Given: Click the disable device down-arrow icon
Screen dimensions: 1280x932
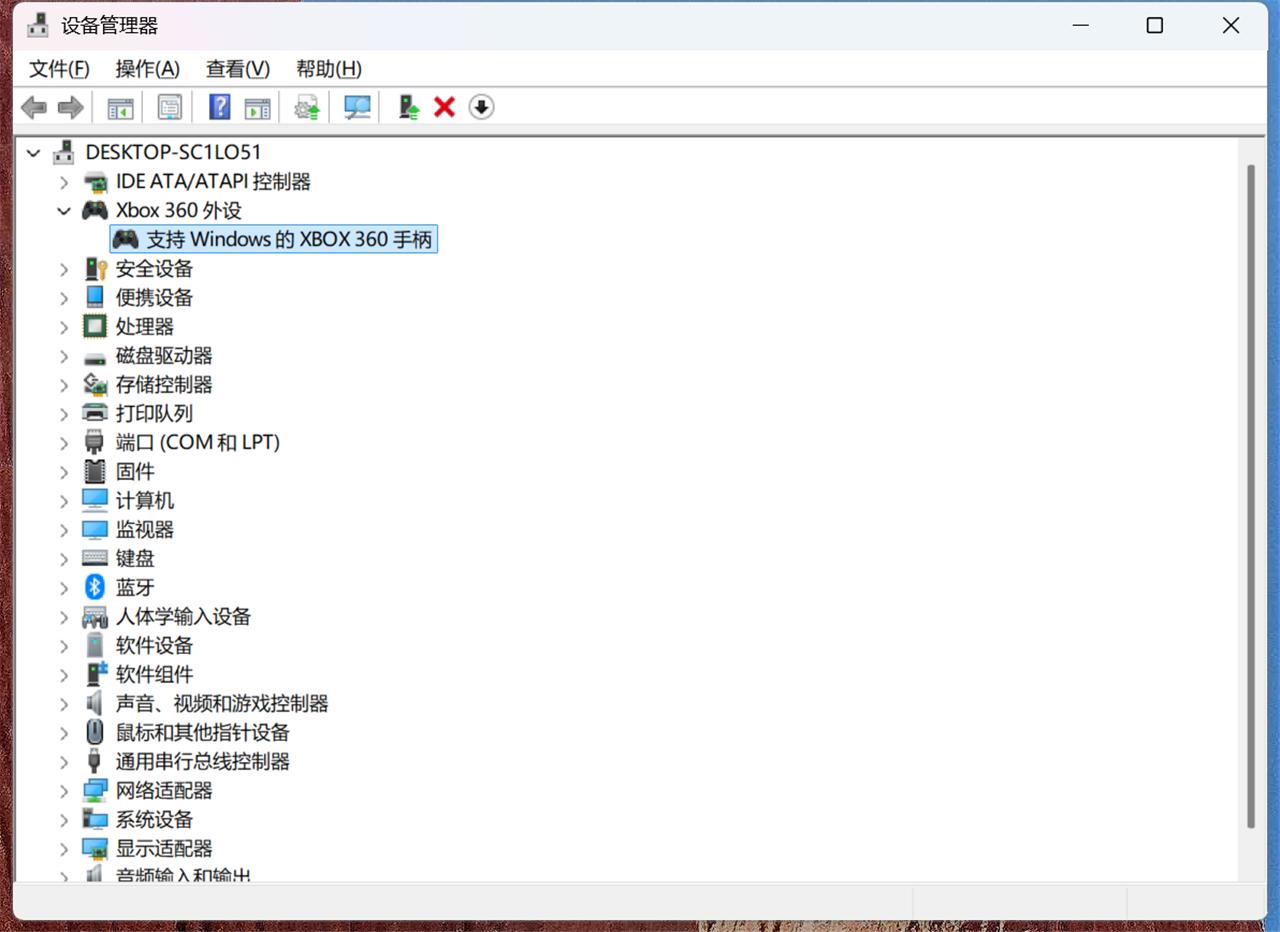Looking at the screenshot, I should [481, 107].
